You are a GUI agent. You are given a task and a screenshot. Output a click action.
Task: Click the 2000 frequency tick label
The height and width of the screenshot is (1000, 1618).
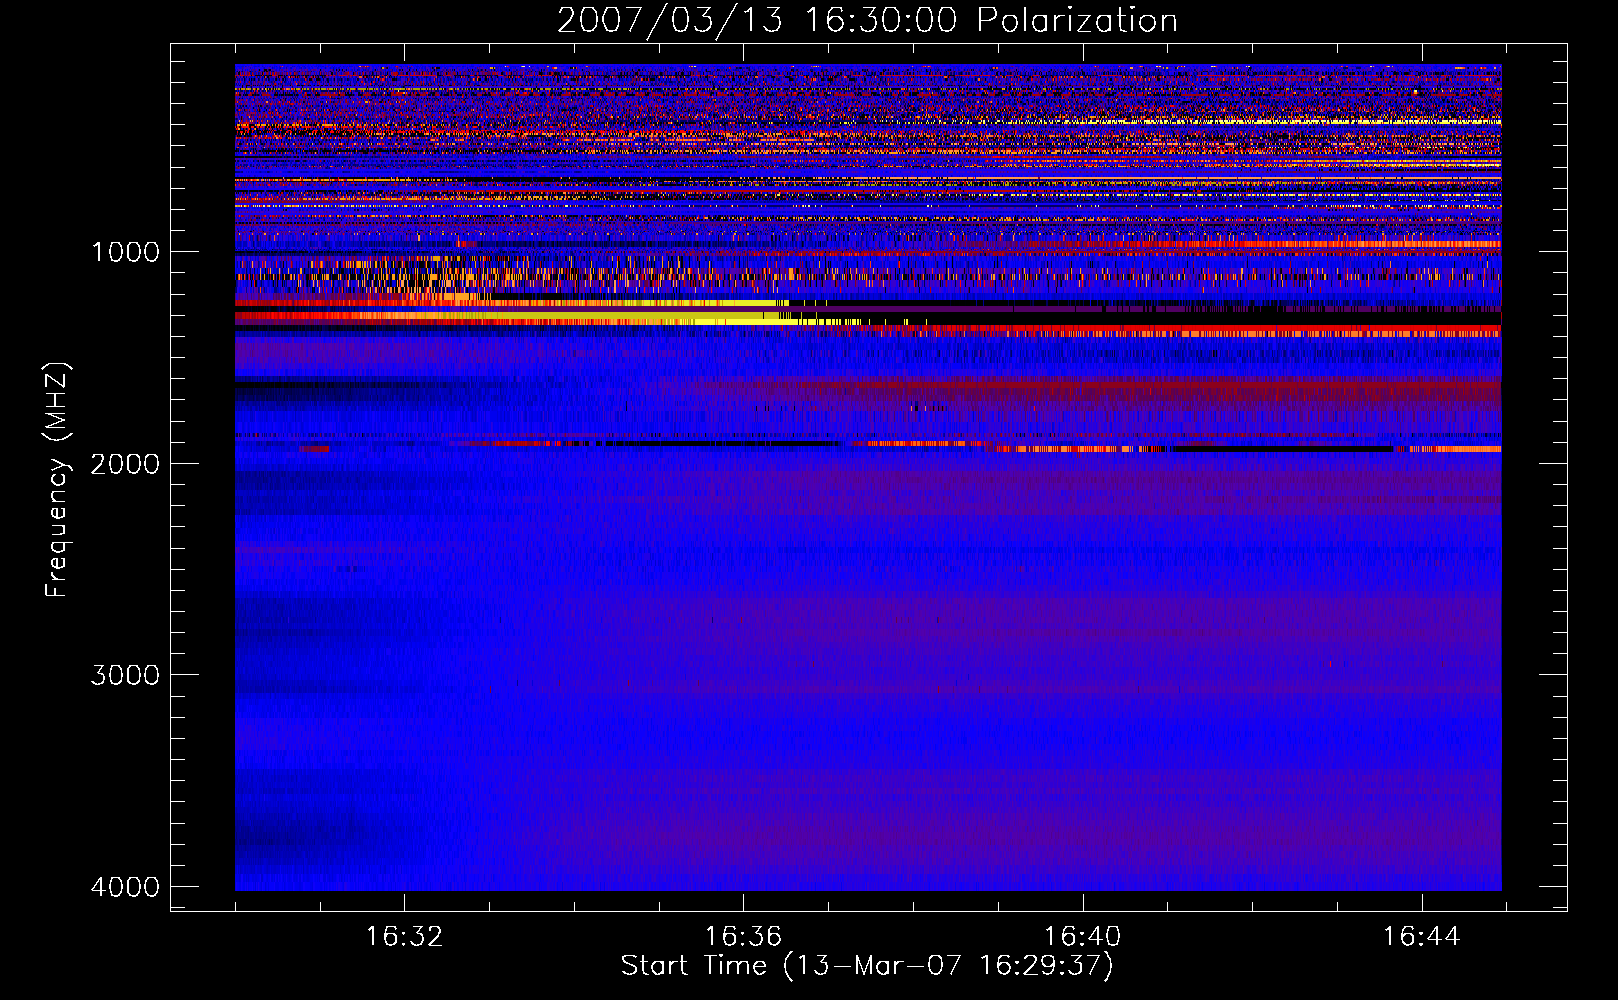125,463
